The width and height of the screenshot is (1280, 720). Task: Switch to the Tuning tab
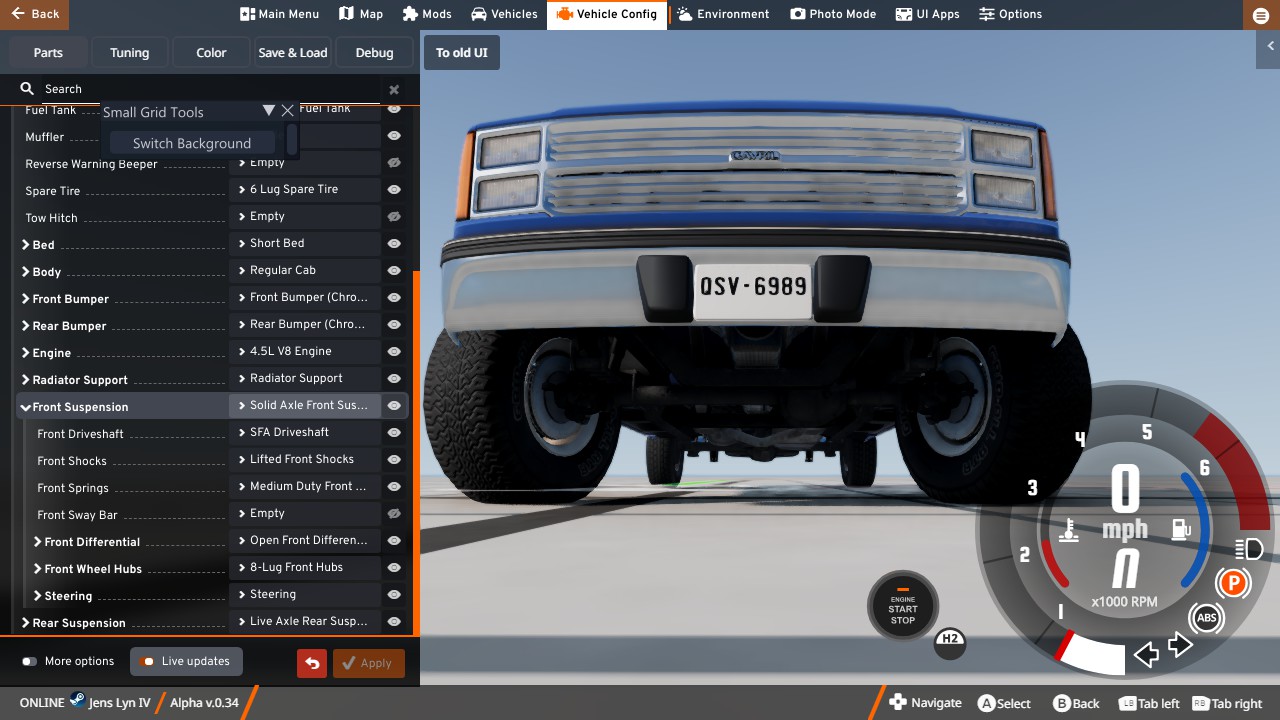click(x=129, y=53)
